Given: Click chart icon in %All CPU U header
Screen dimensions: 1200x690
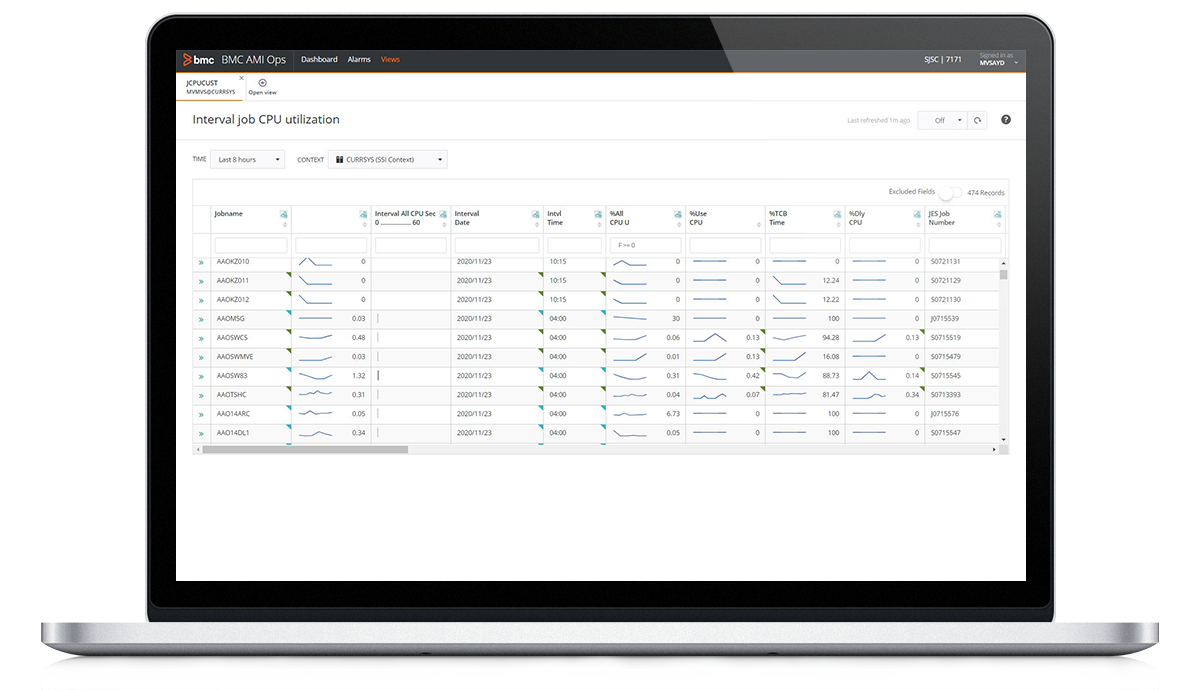Looking at the screenshot, I should (x=678, y=214).
